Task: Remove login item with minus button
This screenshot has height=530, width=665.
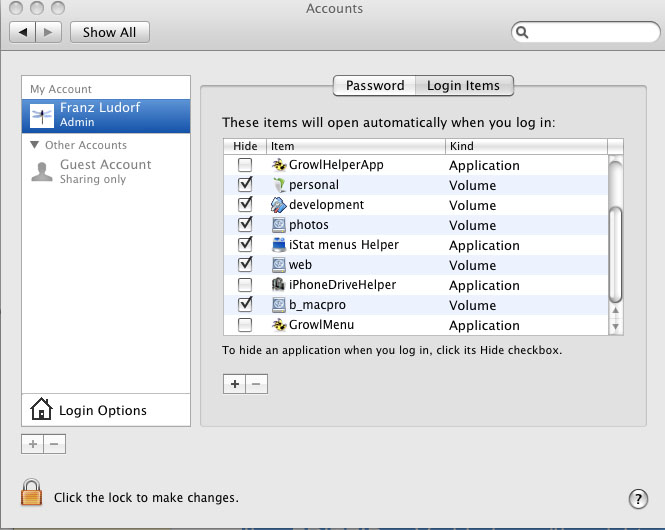Action: point(256,384)
